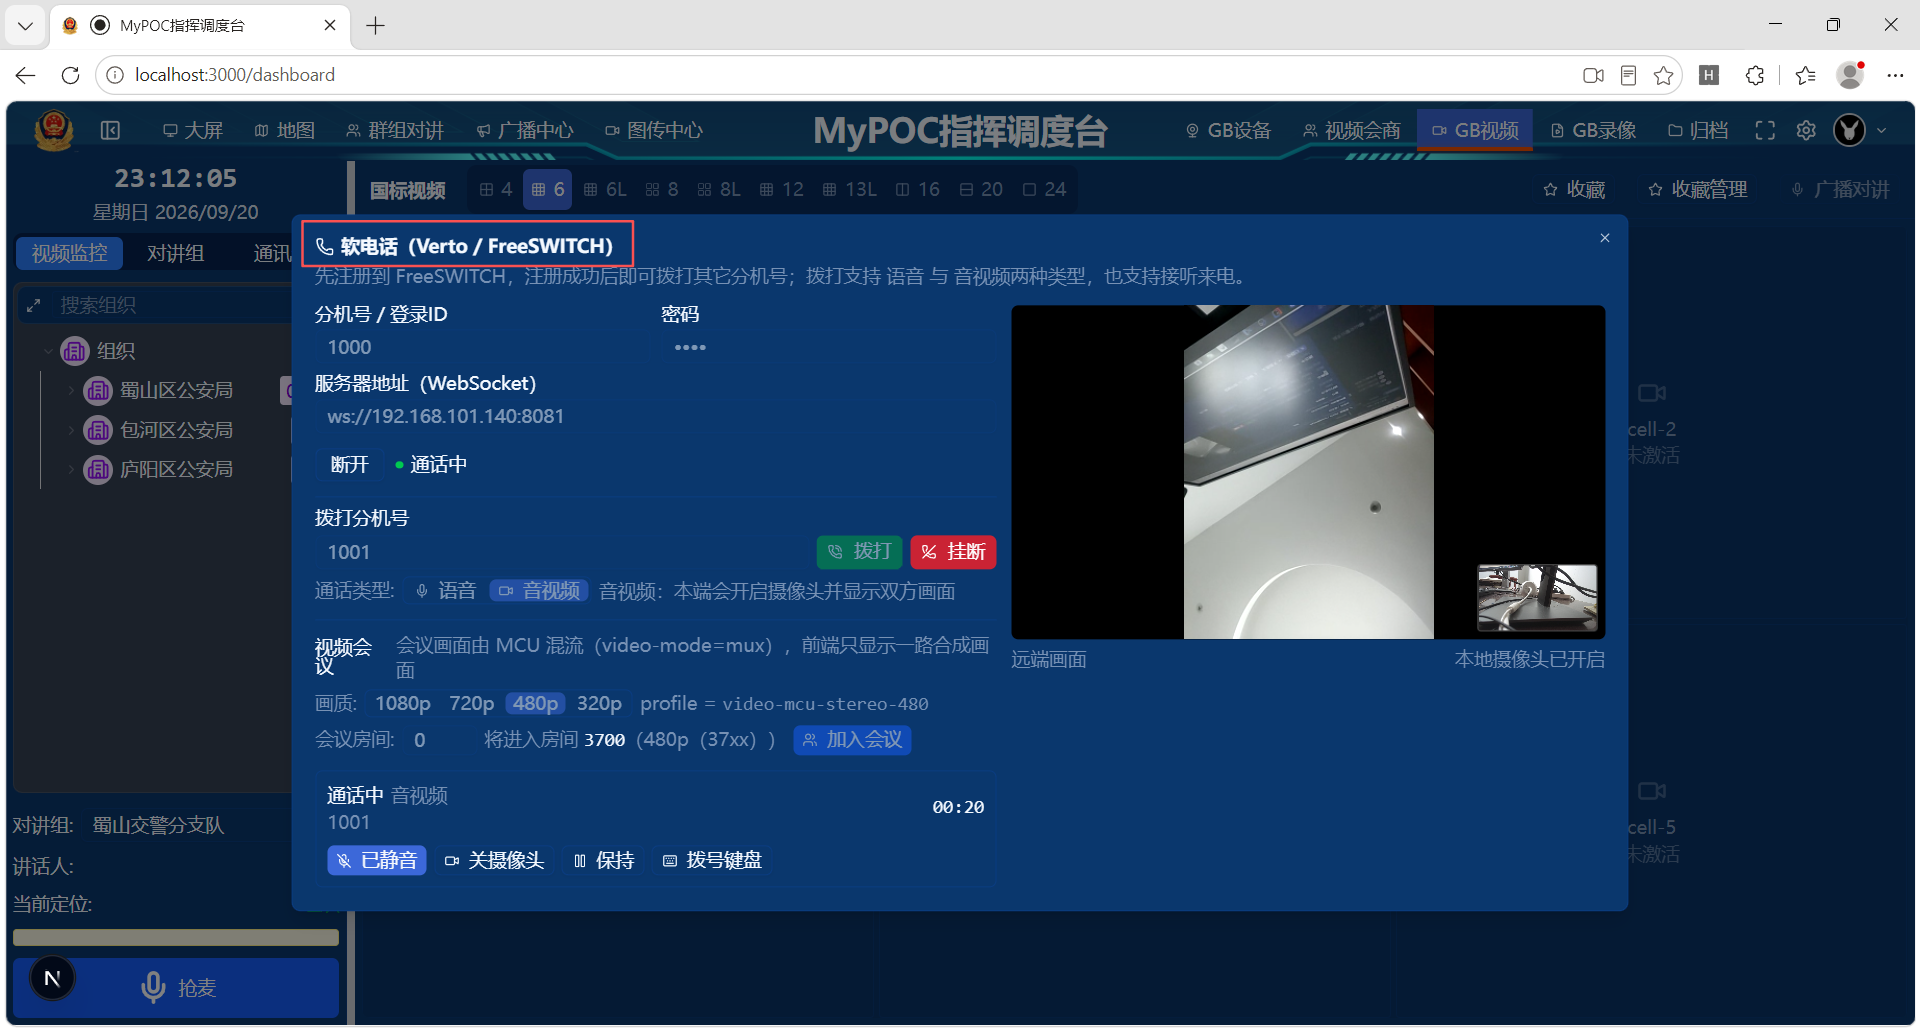1920x1030 pixels.
Task: Select the 4-cell video layout
Action: [496, 190]
